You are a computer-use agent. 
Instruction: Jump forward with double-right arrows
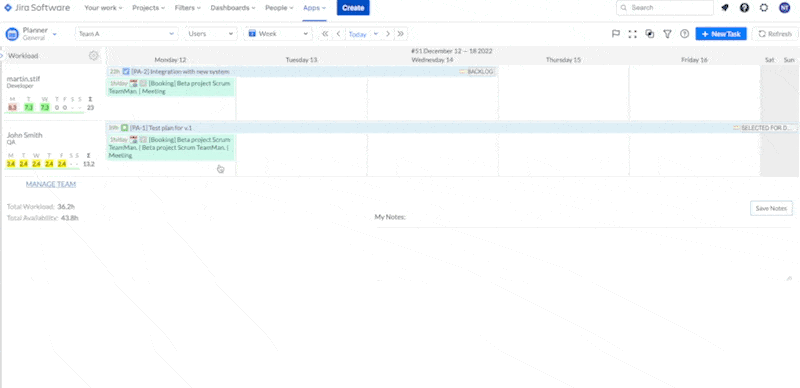click(401, 34)
